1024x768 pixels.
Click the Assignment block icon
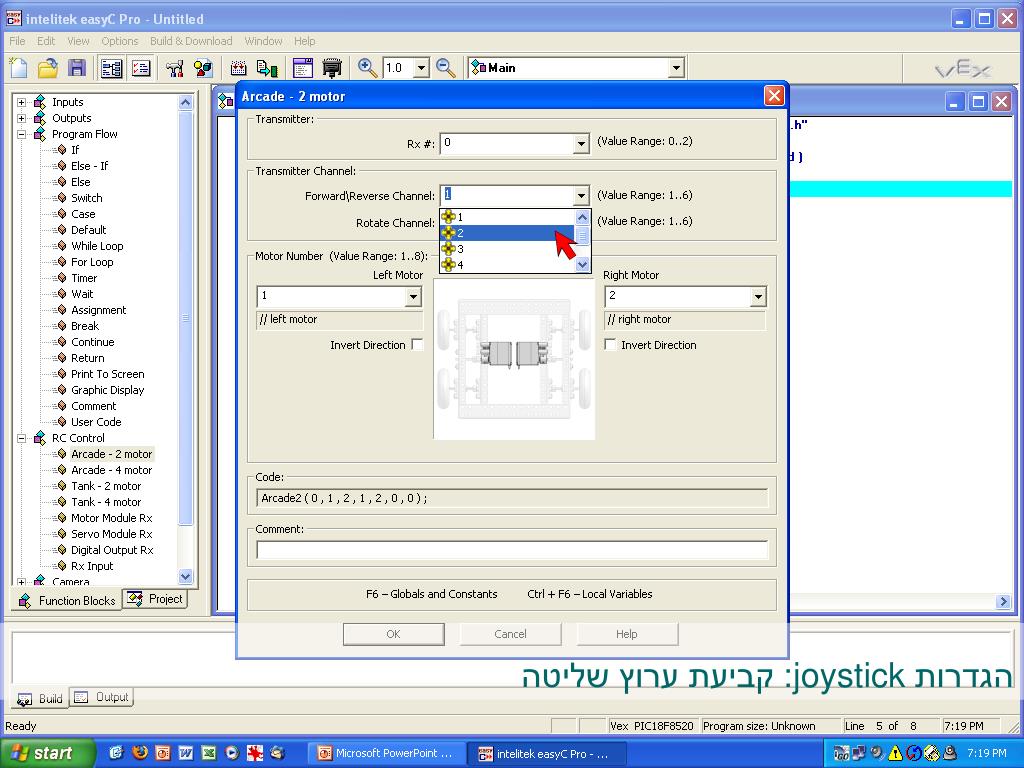coord(61,310)
